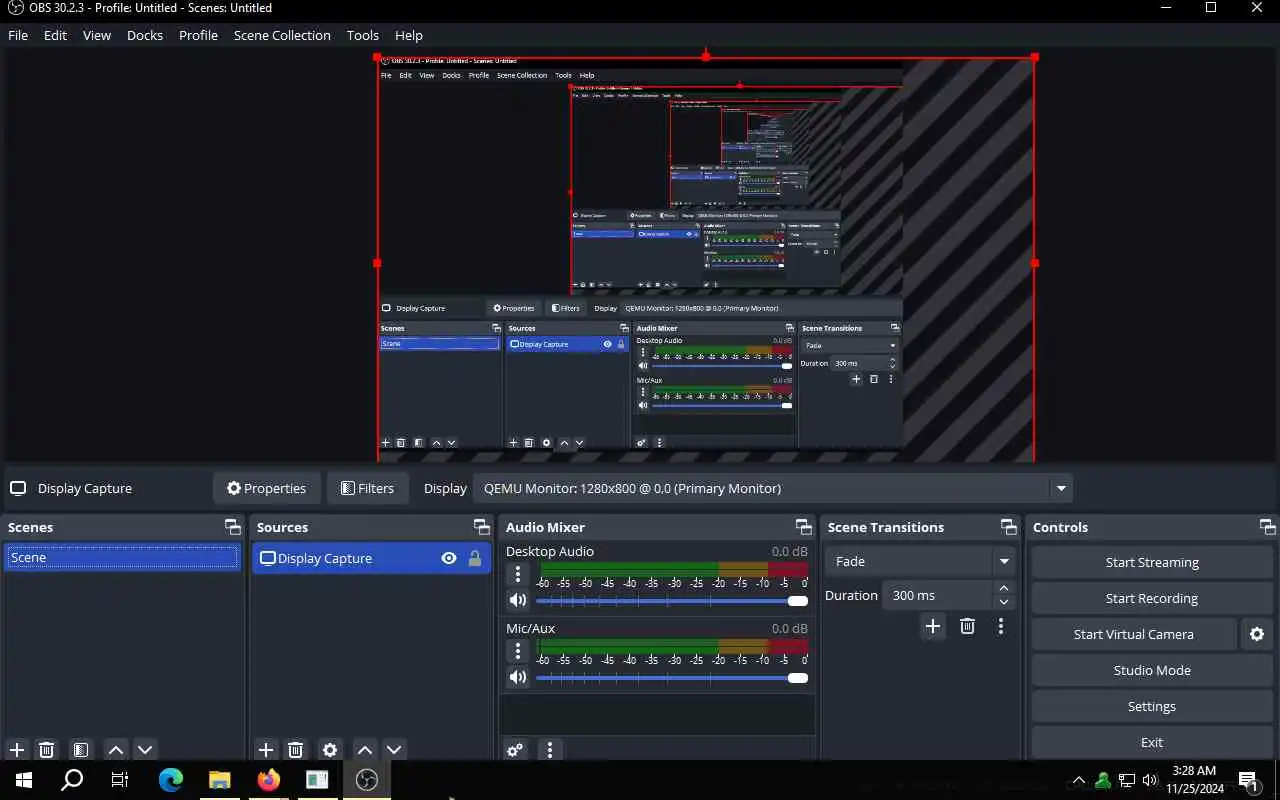Screen dimensions: 1280x800
Task: Toggle Display Capture lock icon
Action: coord(475,558)
